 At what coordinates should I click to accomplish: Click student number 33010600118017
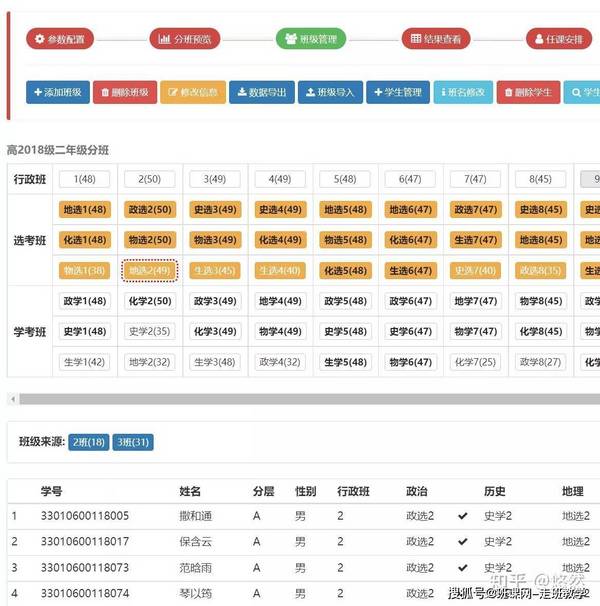coord(85,542)
